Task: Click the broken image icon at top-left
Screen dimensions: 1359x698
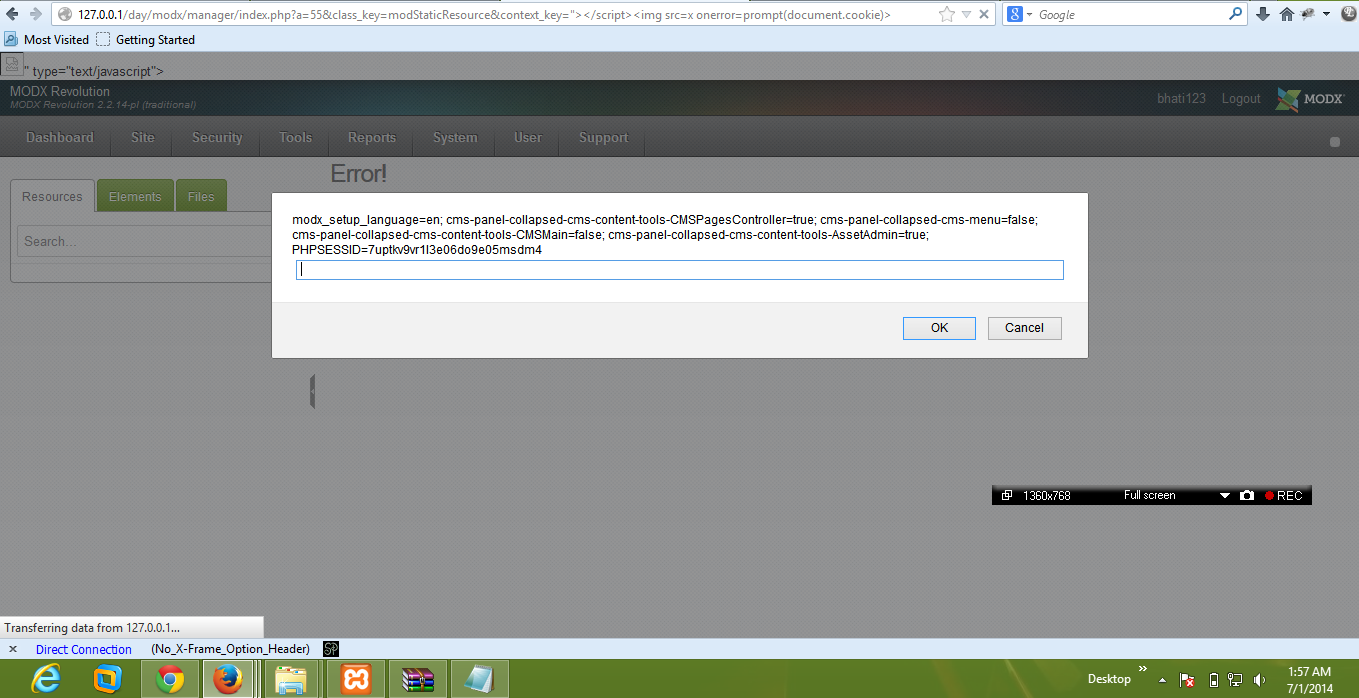Action: coord(12,64)
